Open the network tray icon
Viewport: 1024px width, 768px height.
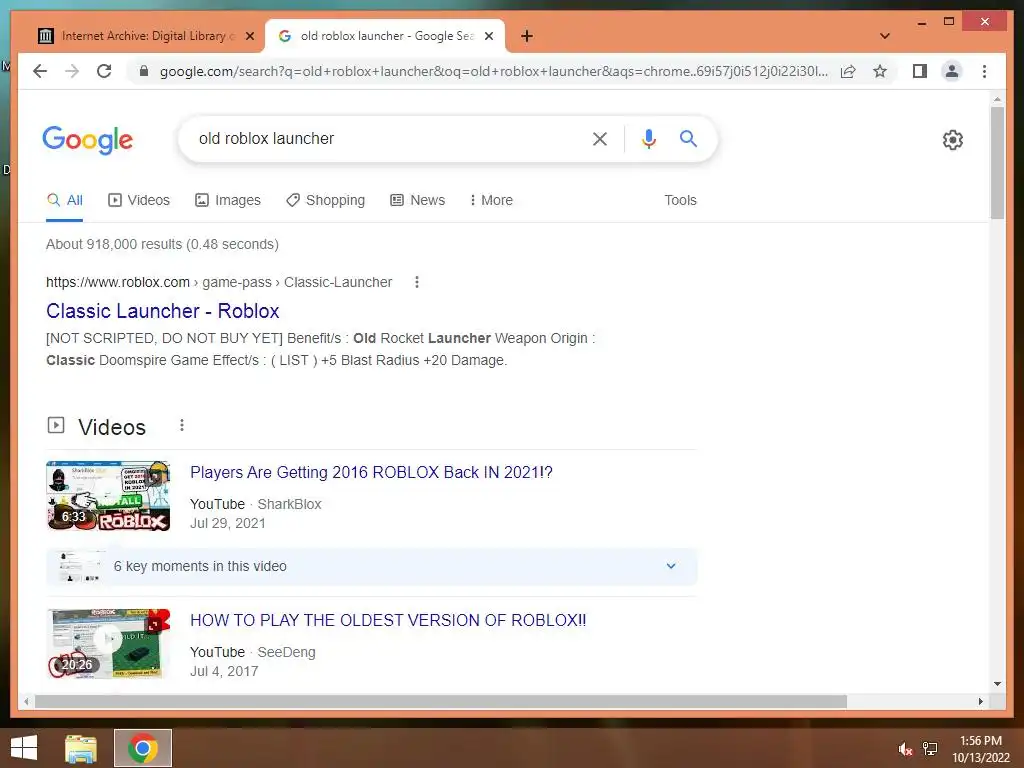click(x=930, y=749)
